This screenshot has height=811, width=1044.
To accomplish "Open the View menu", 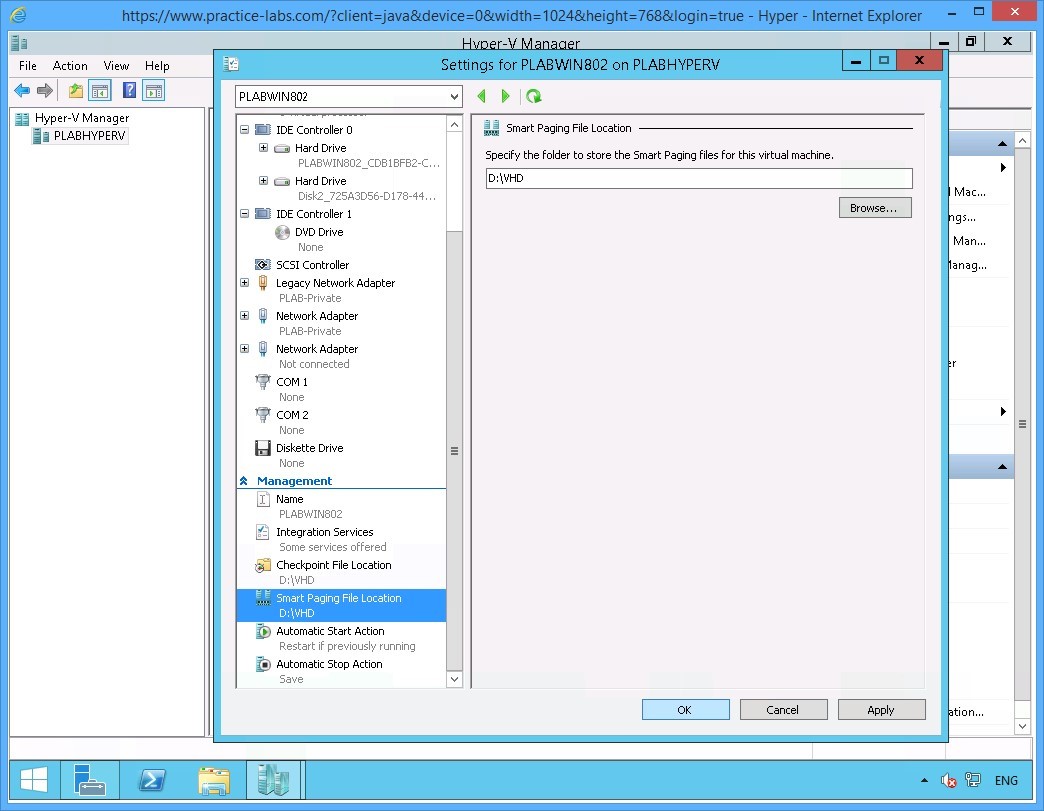I will tap(116, 65).
